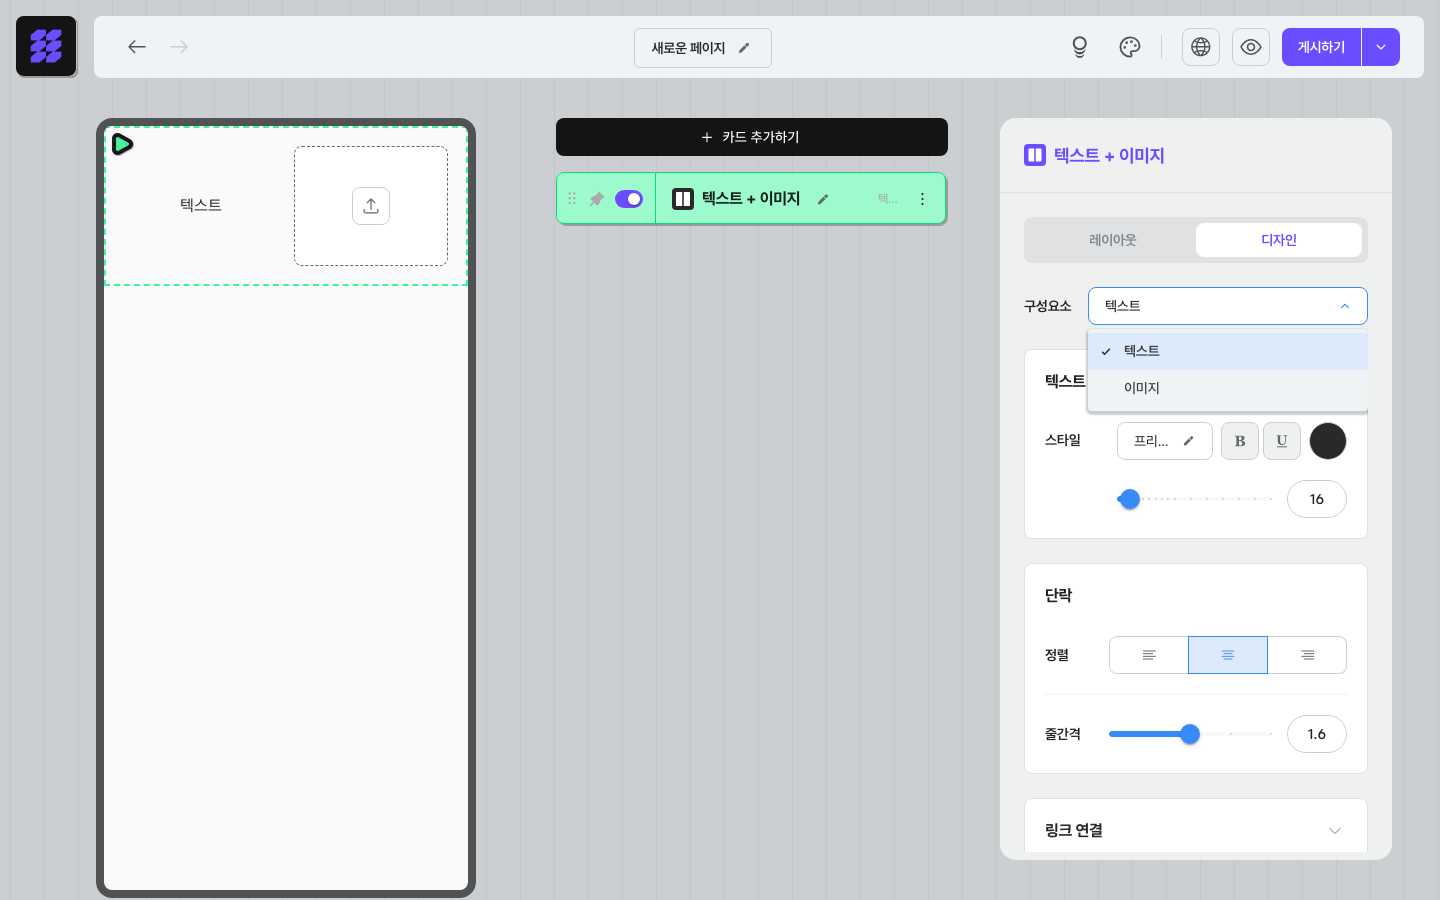Switch to the 디자인 tab
The width and height of the screenshot is (1440, 900).
[x=1279, y=240]
